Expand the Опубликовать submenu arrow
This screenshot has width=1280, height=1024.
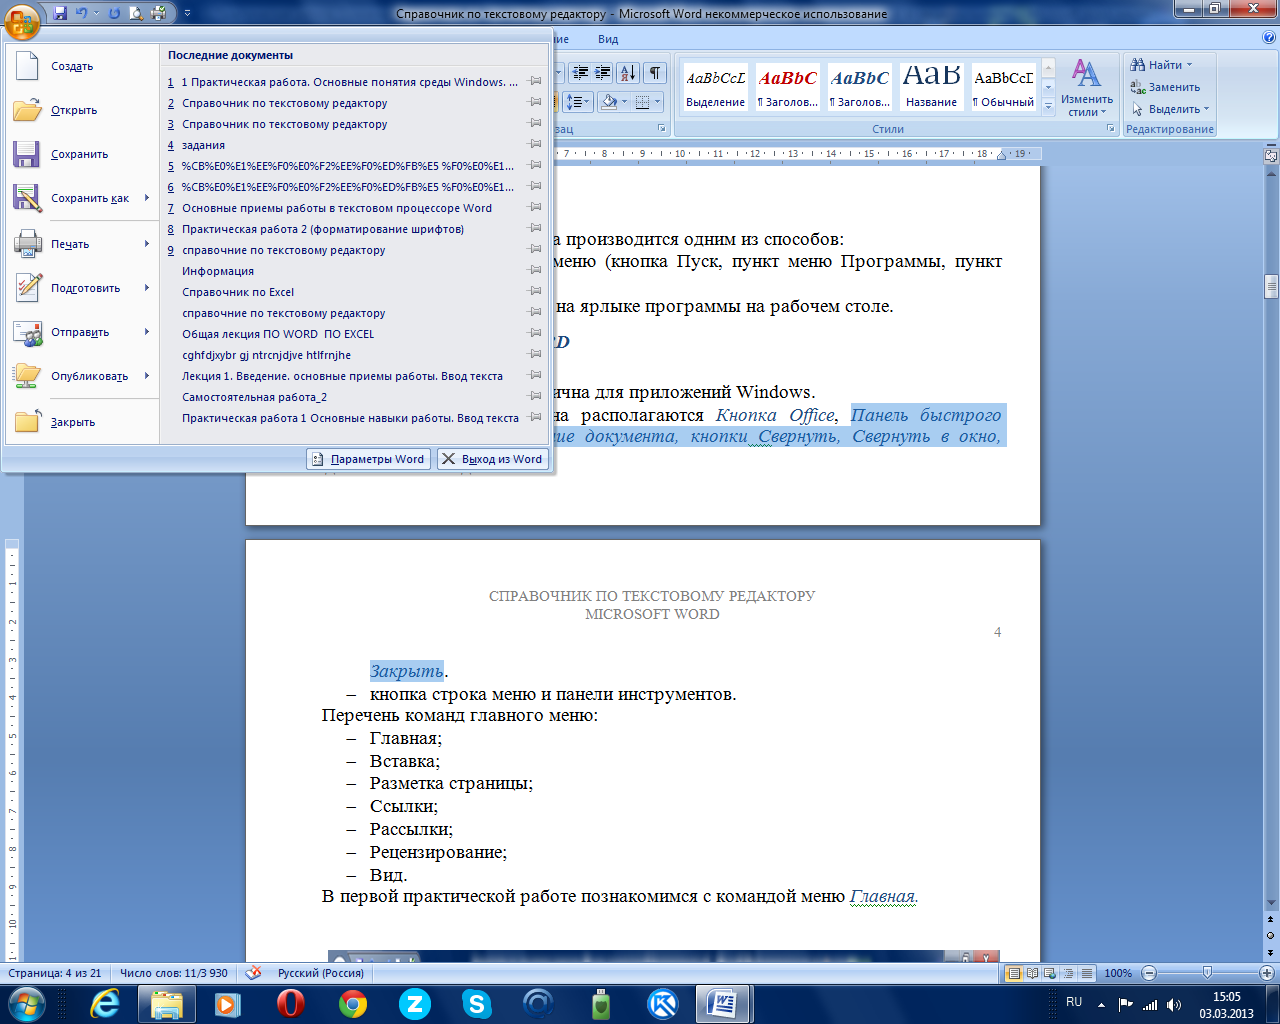(x=147, y=376)
